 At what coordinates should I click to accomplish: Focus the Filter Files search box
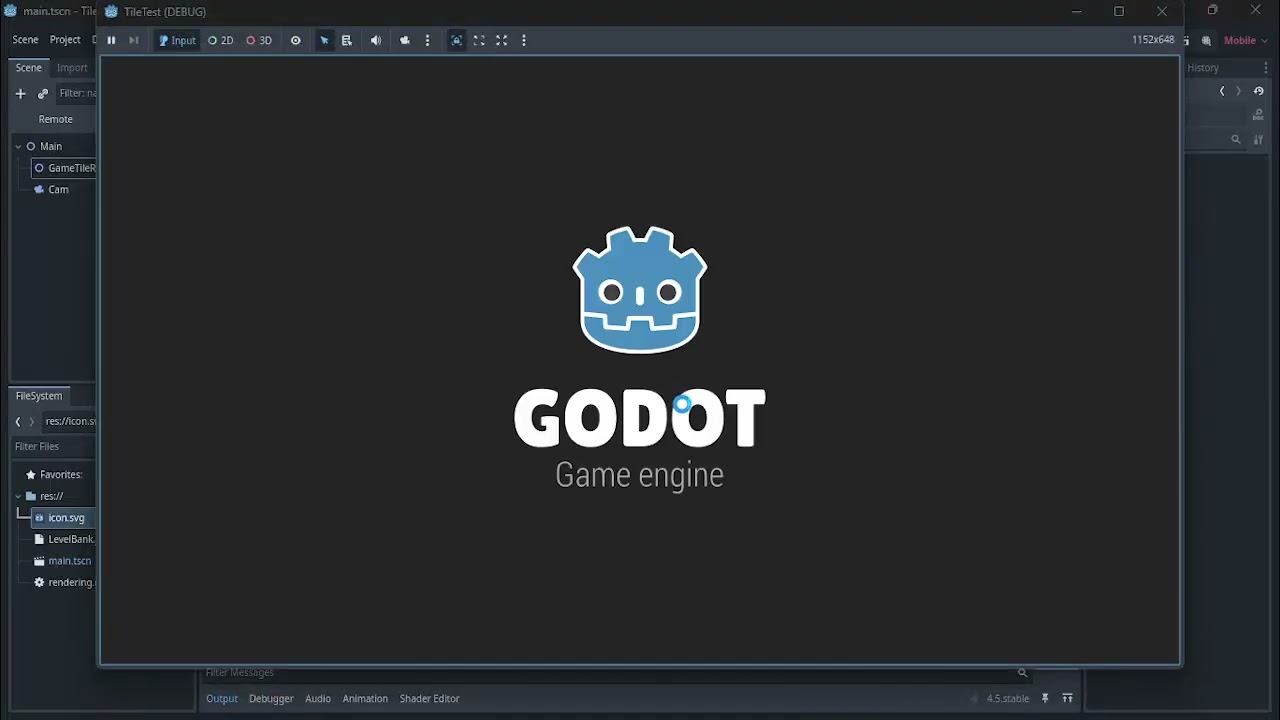point(54,447)
